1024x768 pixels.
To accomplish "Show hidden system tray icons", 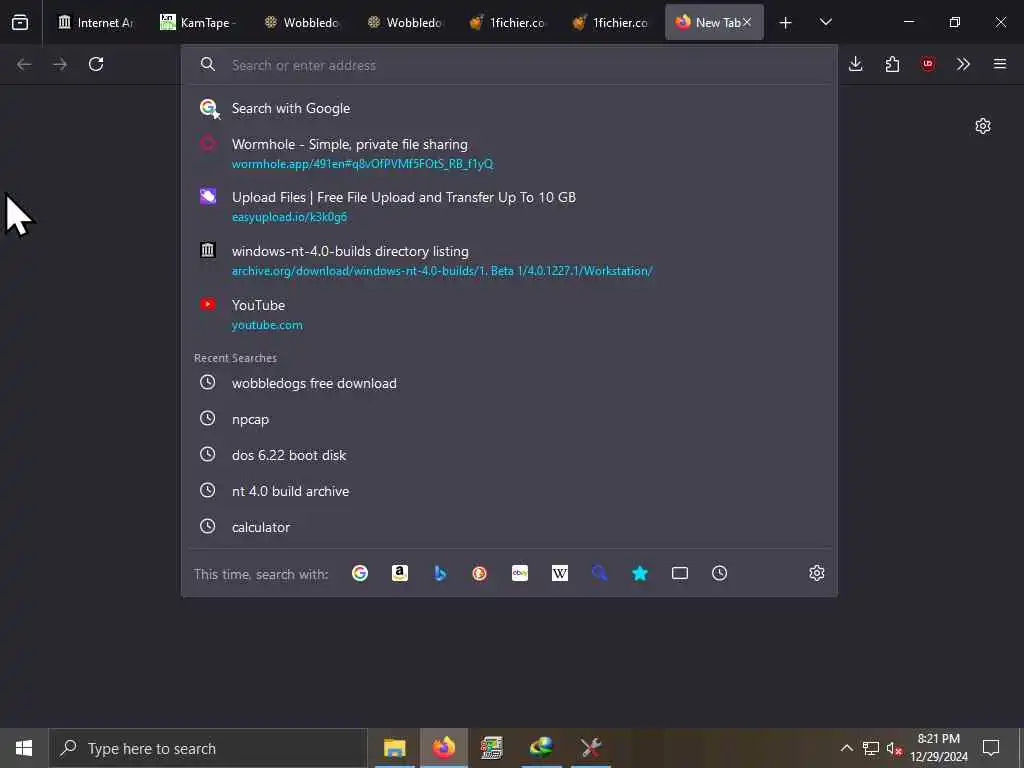I will [846, 748].
